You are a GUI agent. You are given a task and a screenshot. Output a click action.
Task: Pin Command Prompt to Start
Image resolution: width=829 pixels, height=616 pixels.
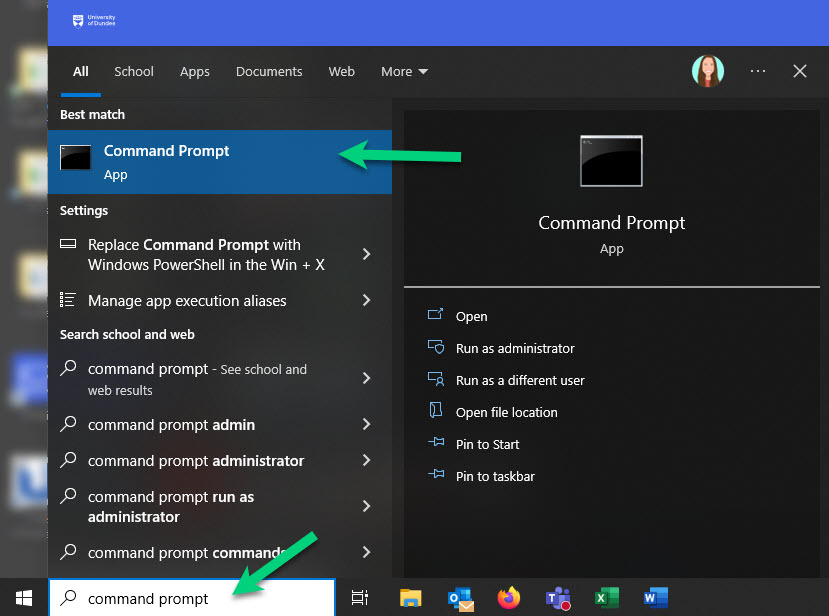coord(487,444)
